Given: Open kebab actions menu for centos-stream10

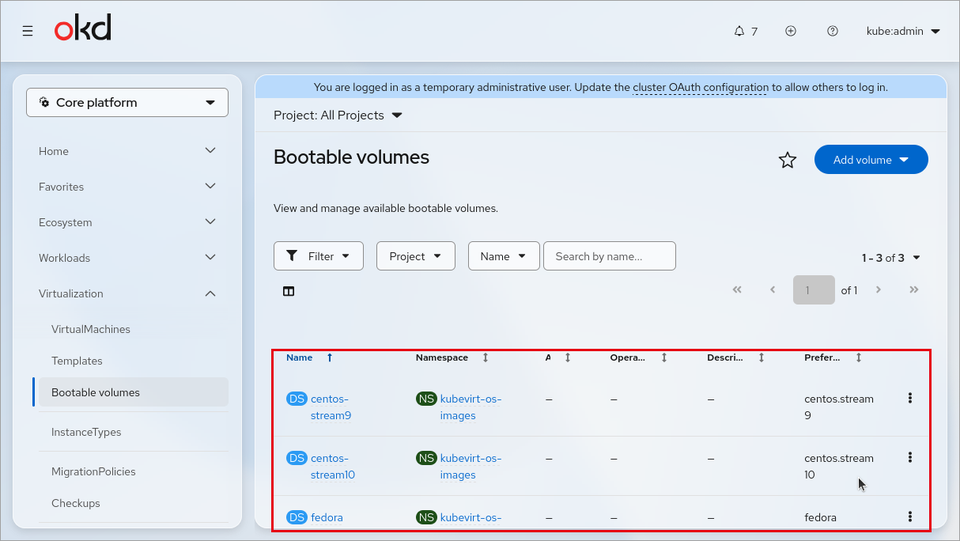Looking at the screenshot, I should coord(910,457).
